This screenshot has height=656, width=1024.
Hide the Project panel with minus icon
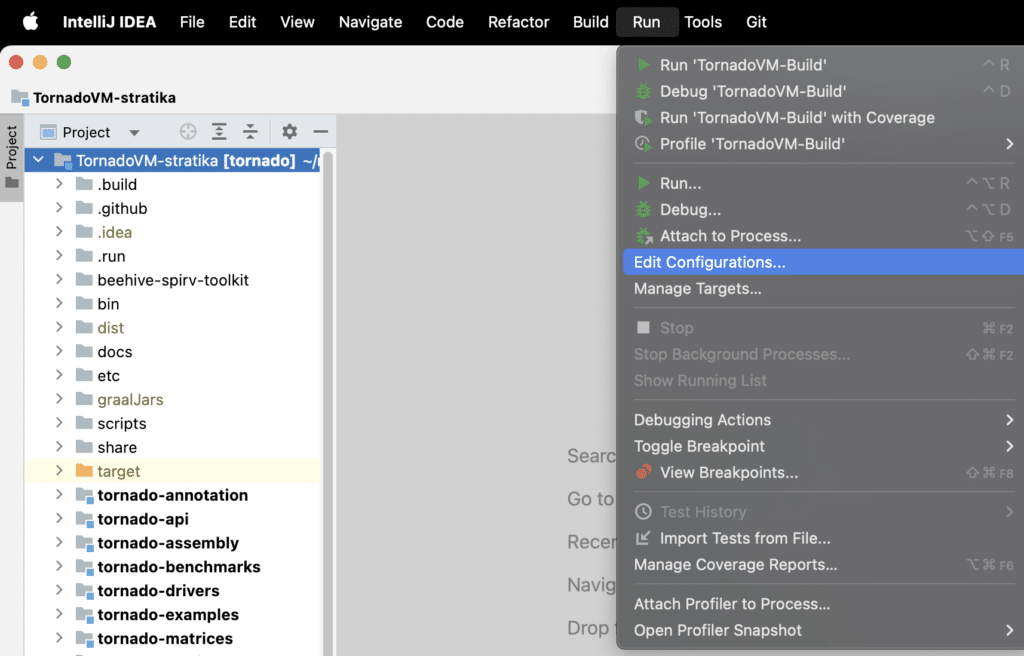click(x=320, y=132)
